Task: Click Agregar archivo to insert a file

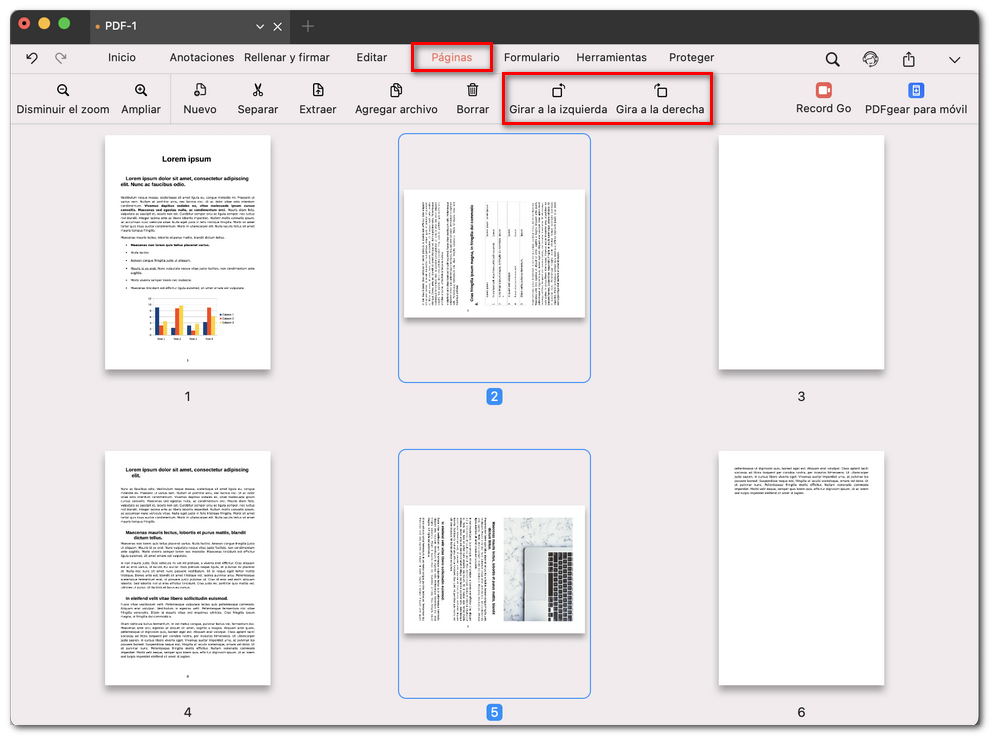Action: coord(396,98)
